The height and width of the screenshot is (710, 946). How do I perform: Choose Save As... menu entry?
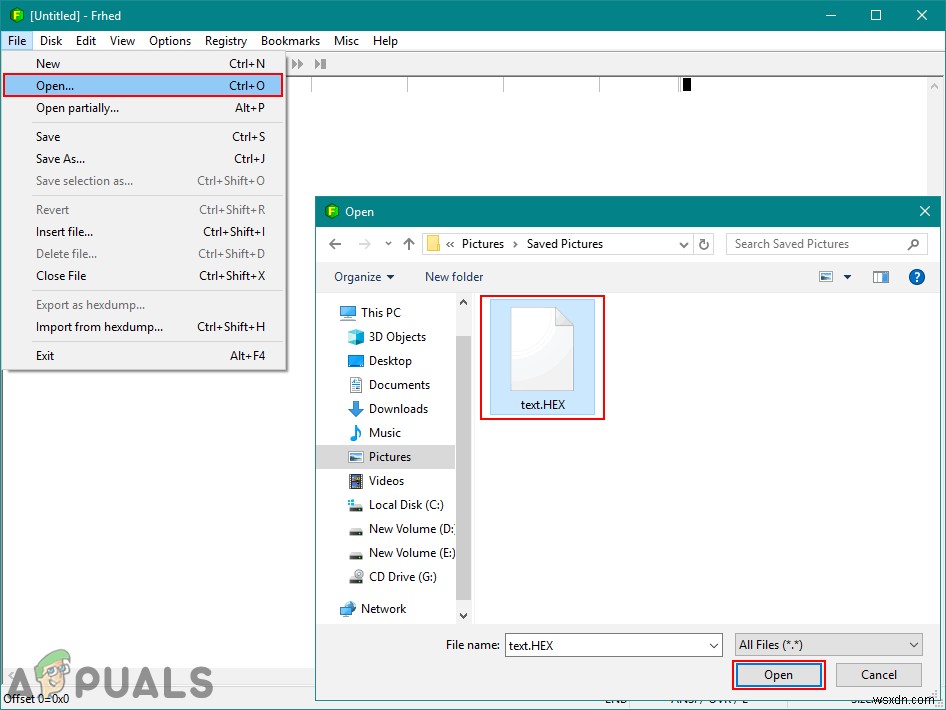click(x=143, y=159)
